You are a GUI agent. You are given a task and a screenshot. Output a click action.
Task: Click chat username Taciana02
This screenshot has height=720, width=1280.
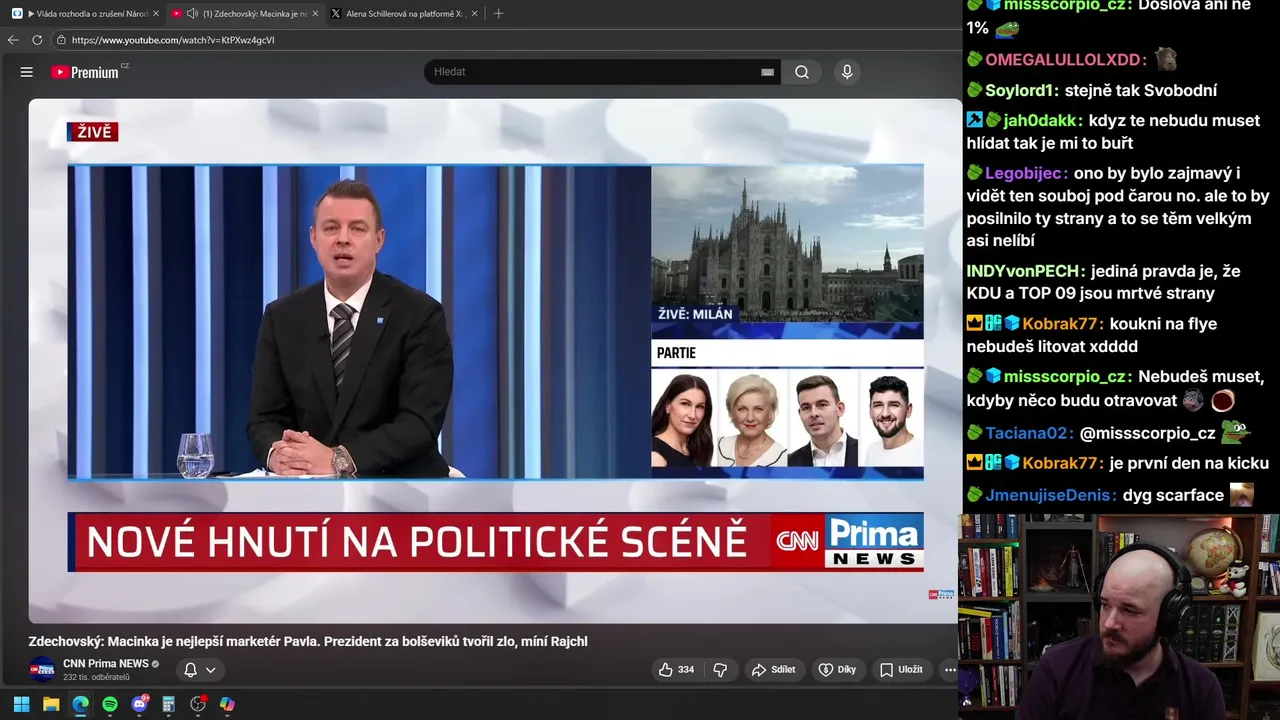(x=1028, y=433)
